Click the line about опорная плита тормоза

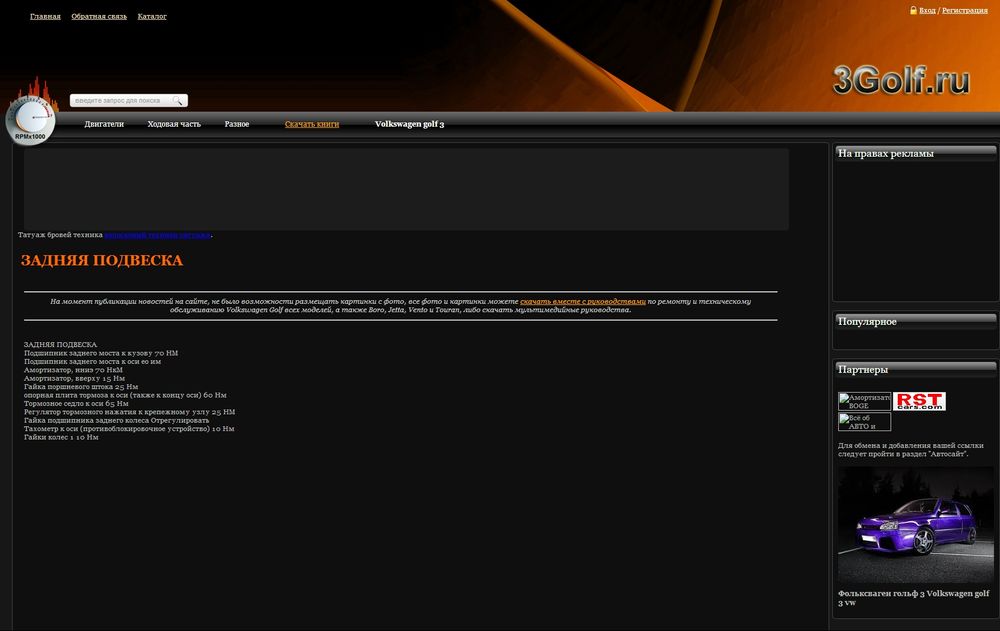[125, 395]
